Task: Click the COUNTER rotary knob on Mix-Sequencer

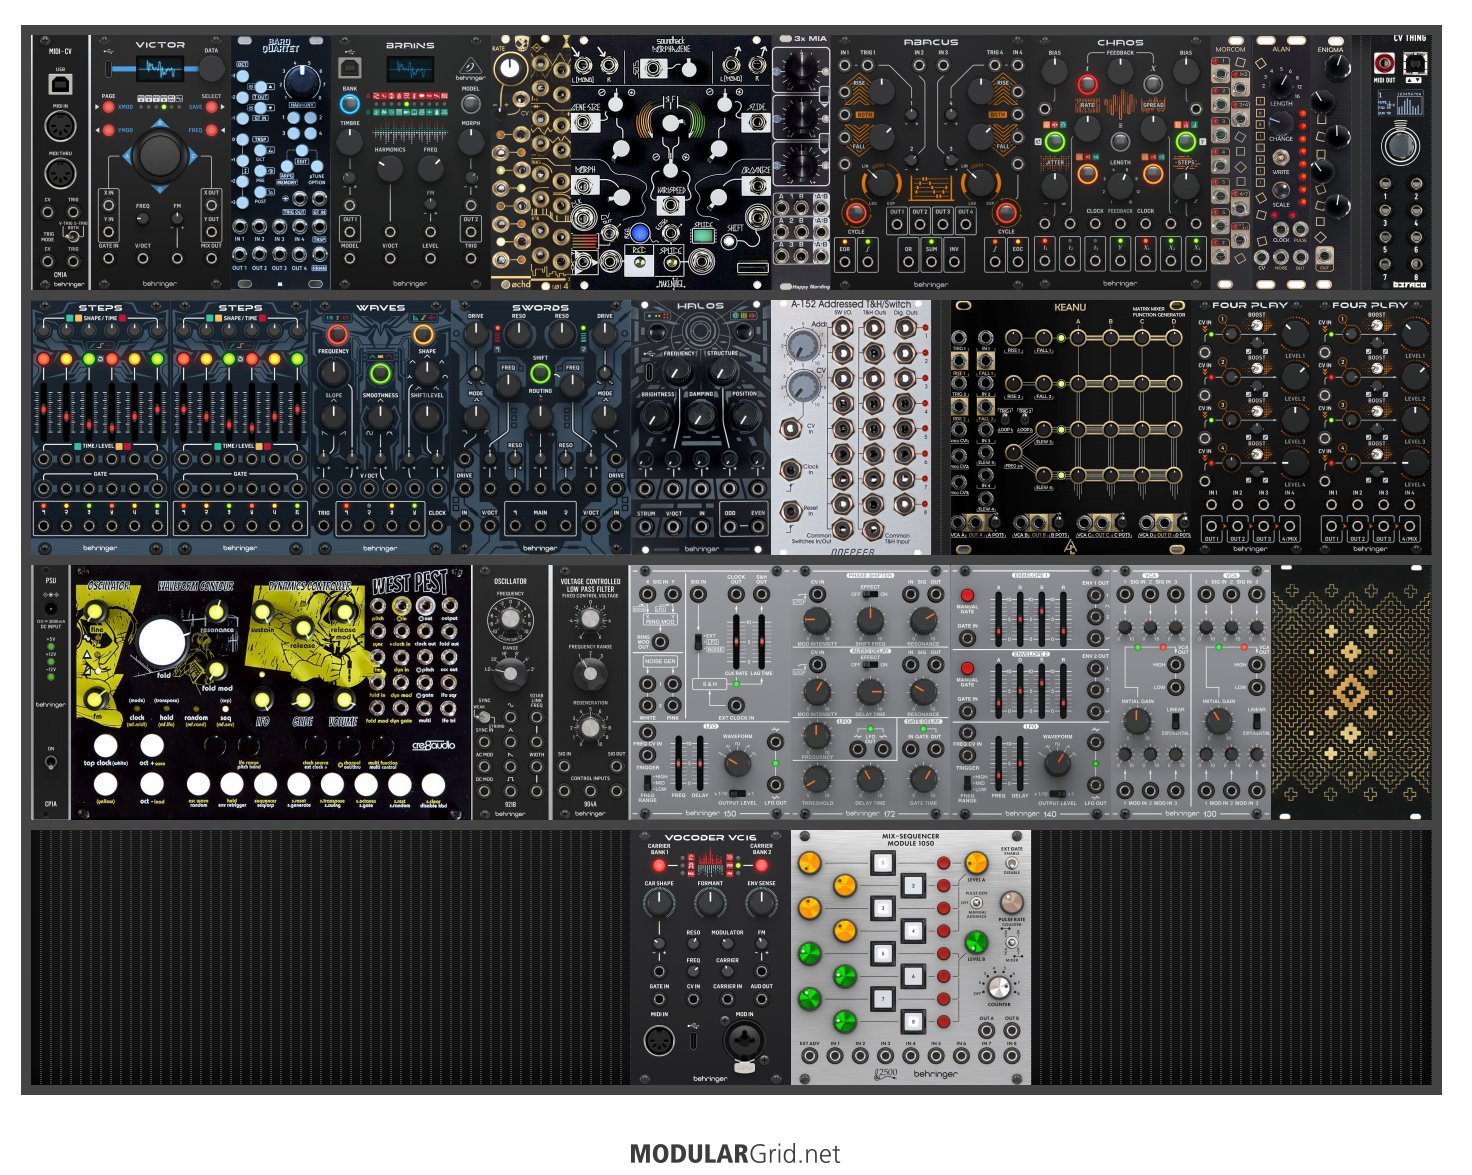Action: (1001, 986)
